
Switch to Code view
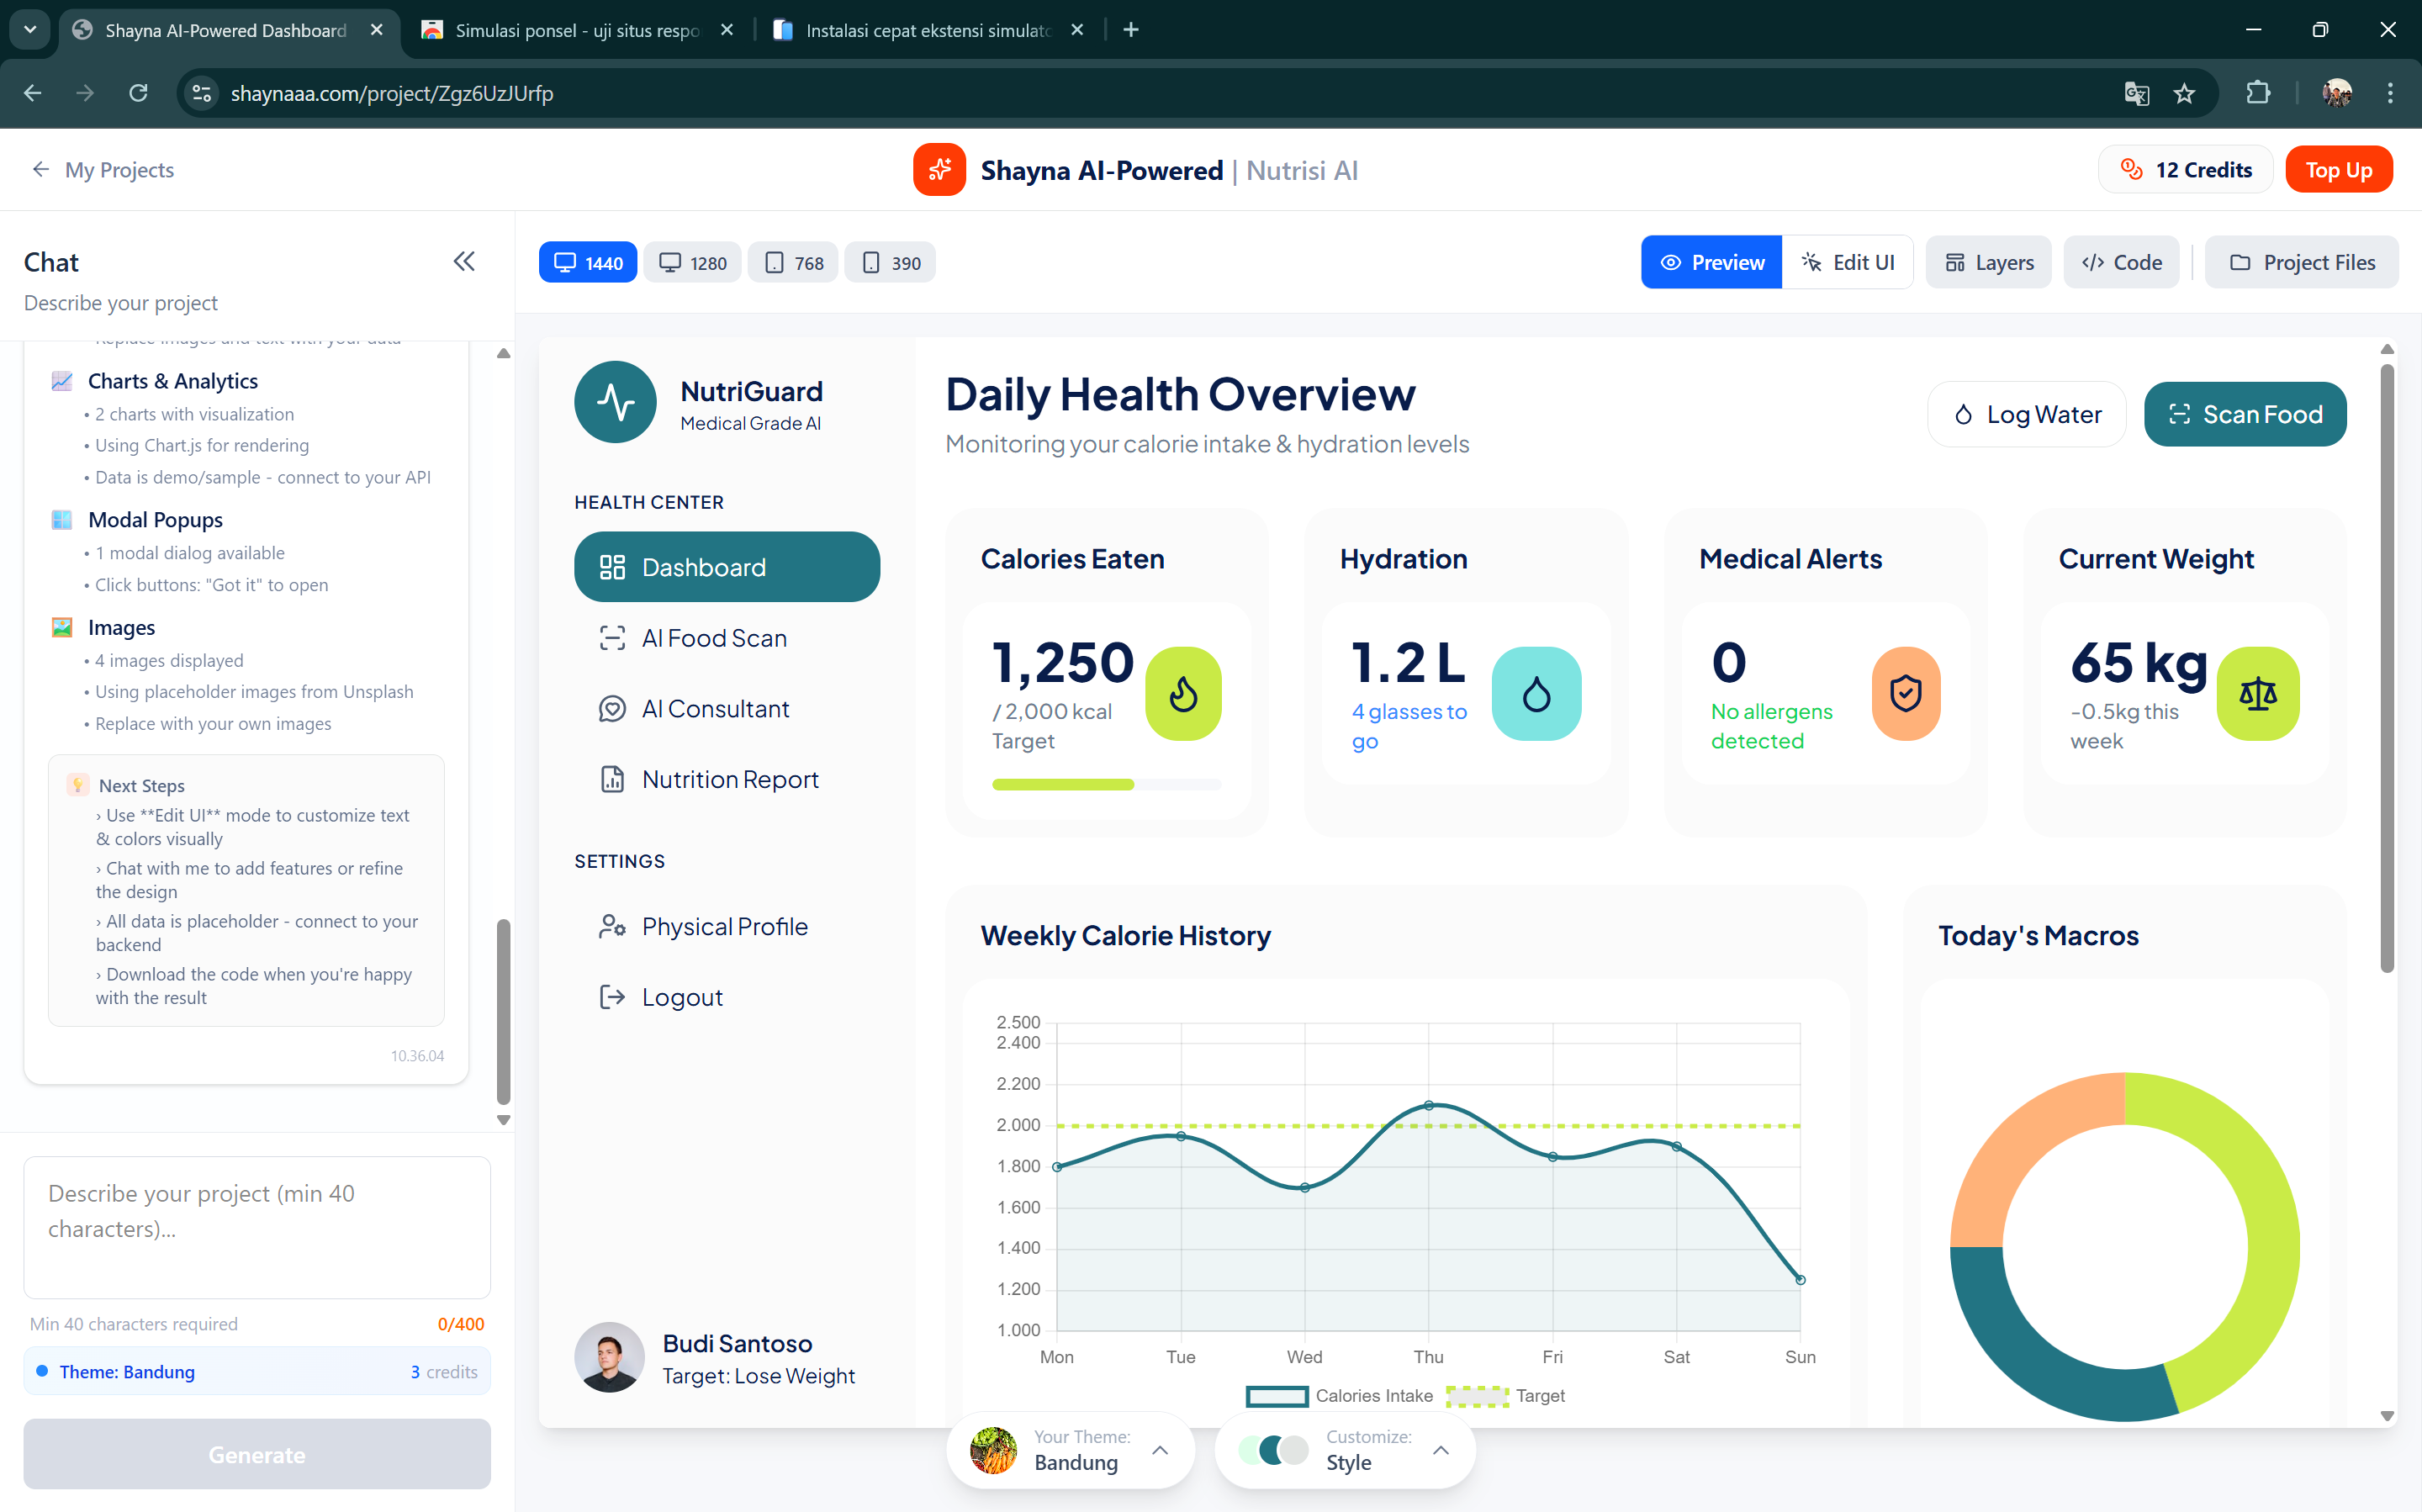pyautogui.click(x=2121, y=261)
